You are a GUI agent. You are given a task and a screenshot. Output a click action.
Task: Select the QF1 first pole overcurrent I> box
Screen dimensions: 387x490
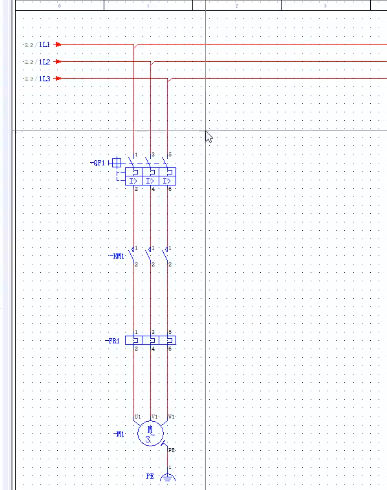(134, 181)
